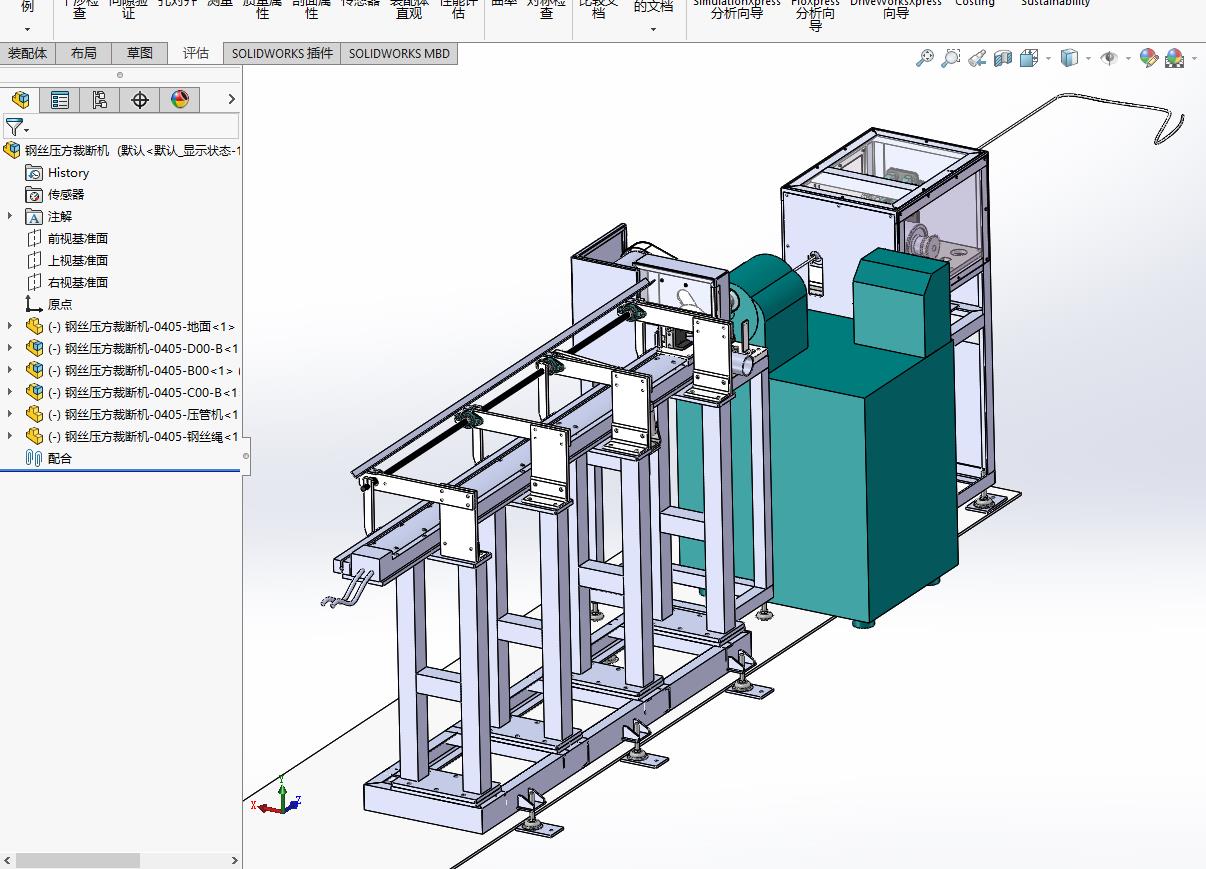The width and height of the screenshot is (1206, 869).
Task: Click the feature tree filter funnel
Action: point(14,127)
